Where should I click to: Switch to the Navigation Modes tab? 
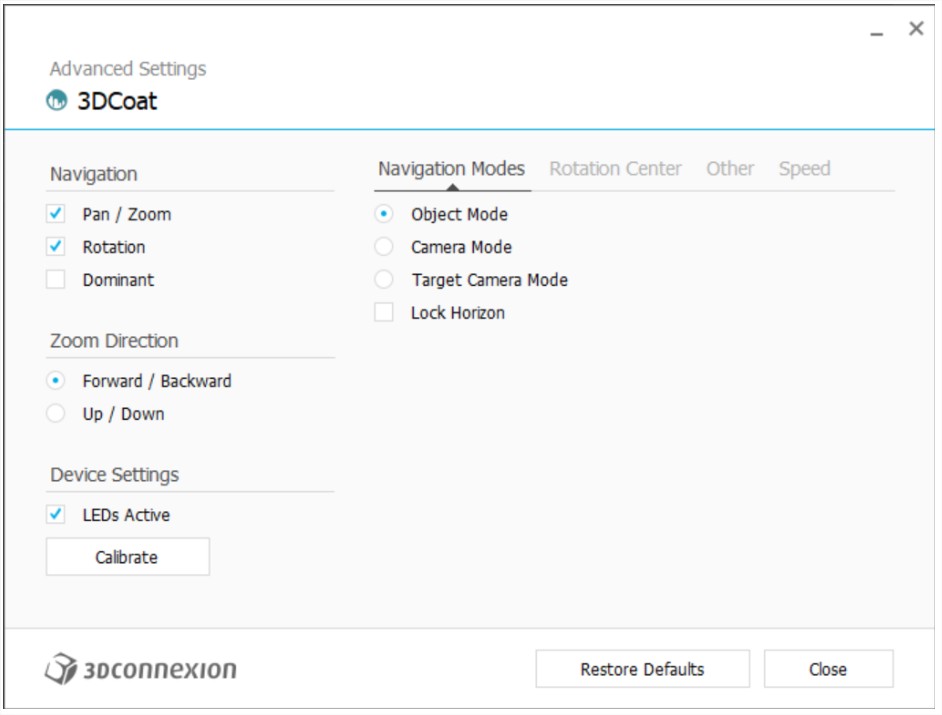click(452, 169)
